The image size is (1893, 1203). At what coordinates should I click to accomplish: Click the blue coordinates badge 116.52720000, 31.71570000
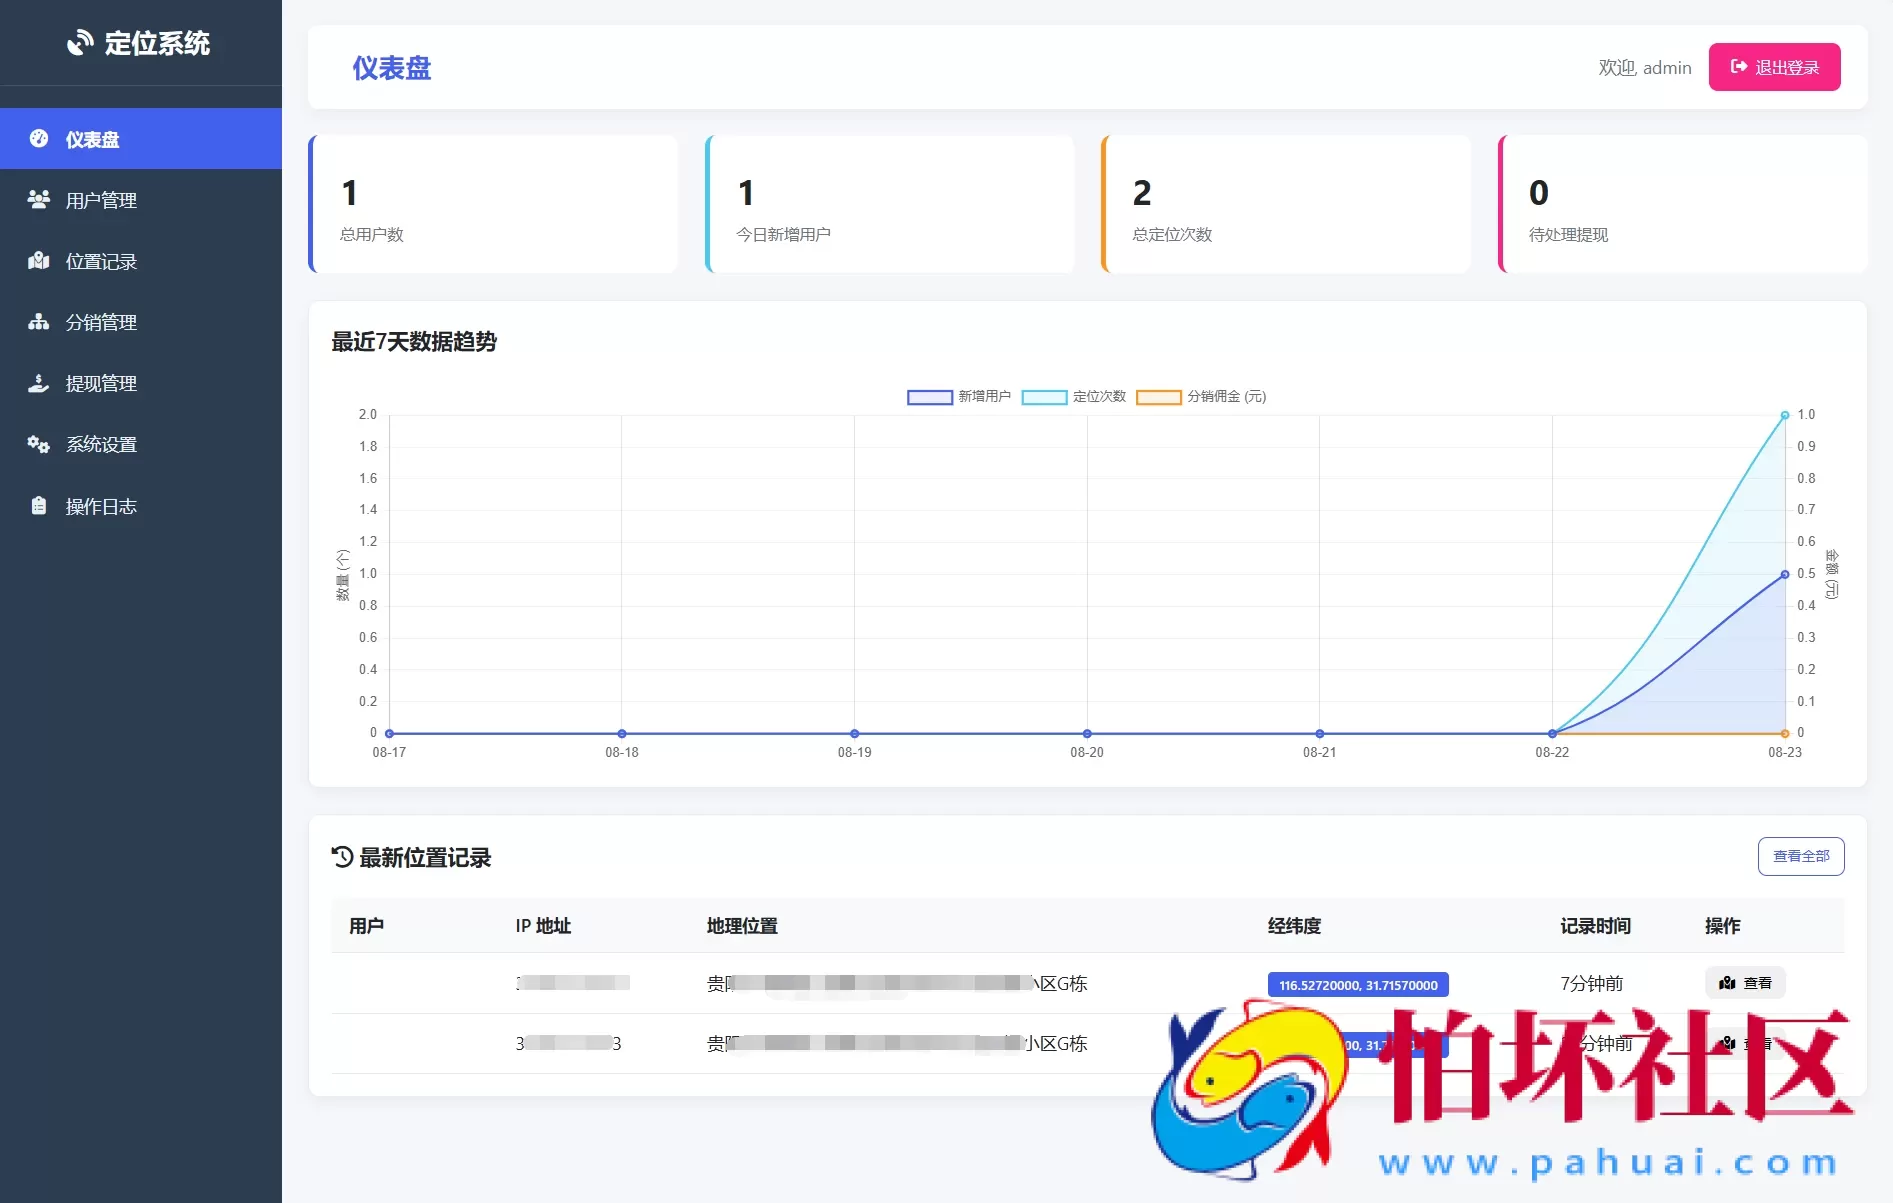pyautogui.click(x=1357, y=984)
